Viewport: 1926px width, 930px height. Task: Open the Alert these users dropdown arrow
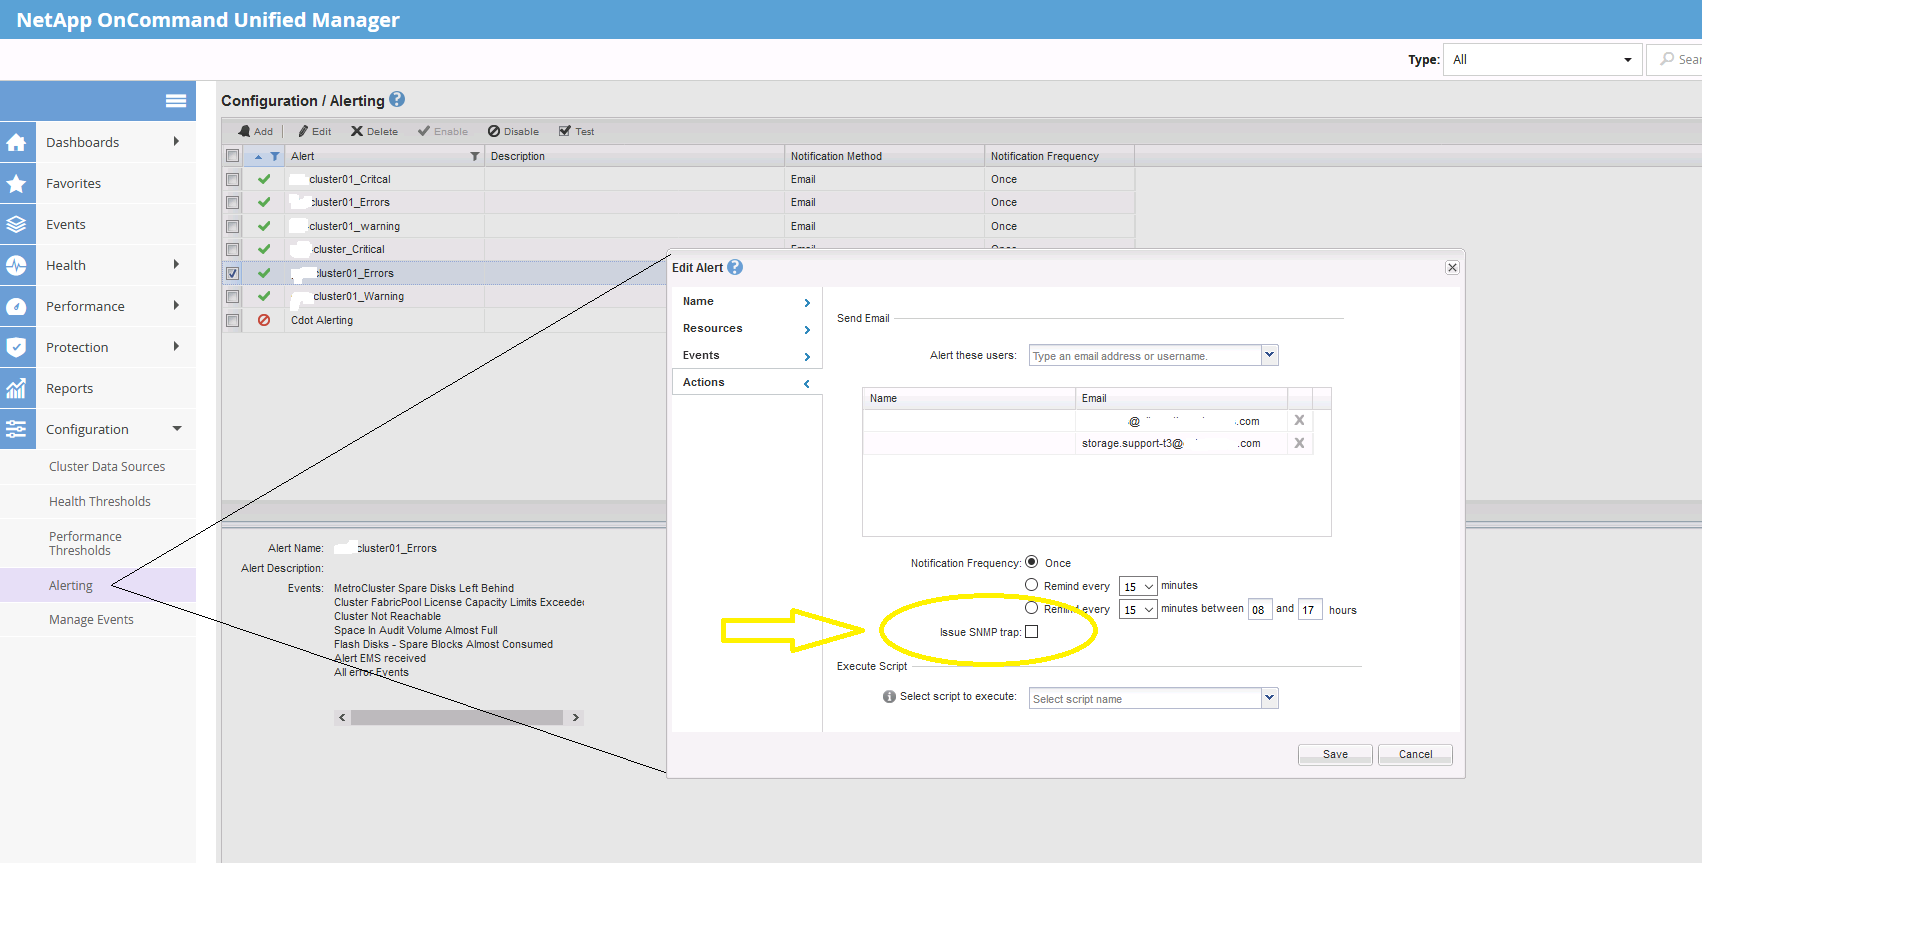click(x=1269, y=355)
